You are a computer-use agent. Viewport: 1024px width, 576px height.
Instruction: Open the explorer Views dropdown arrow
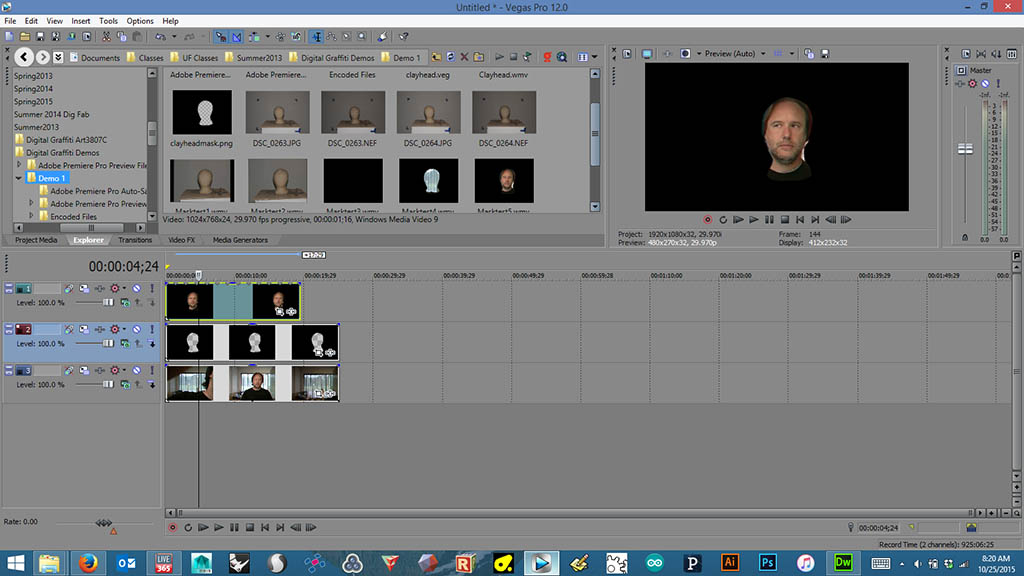click(594, 57)
